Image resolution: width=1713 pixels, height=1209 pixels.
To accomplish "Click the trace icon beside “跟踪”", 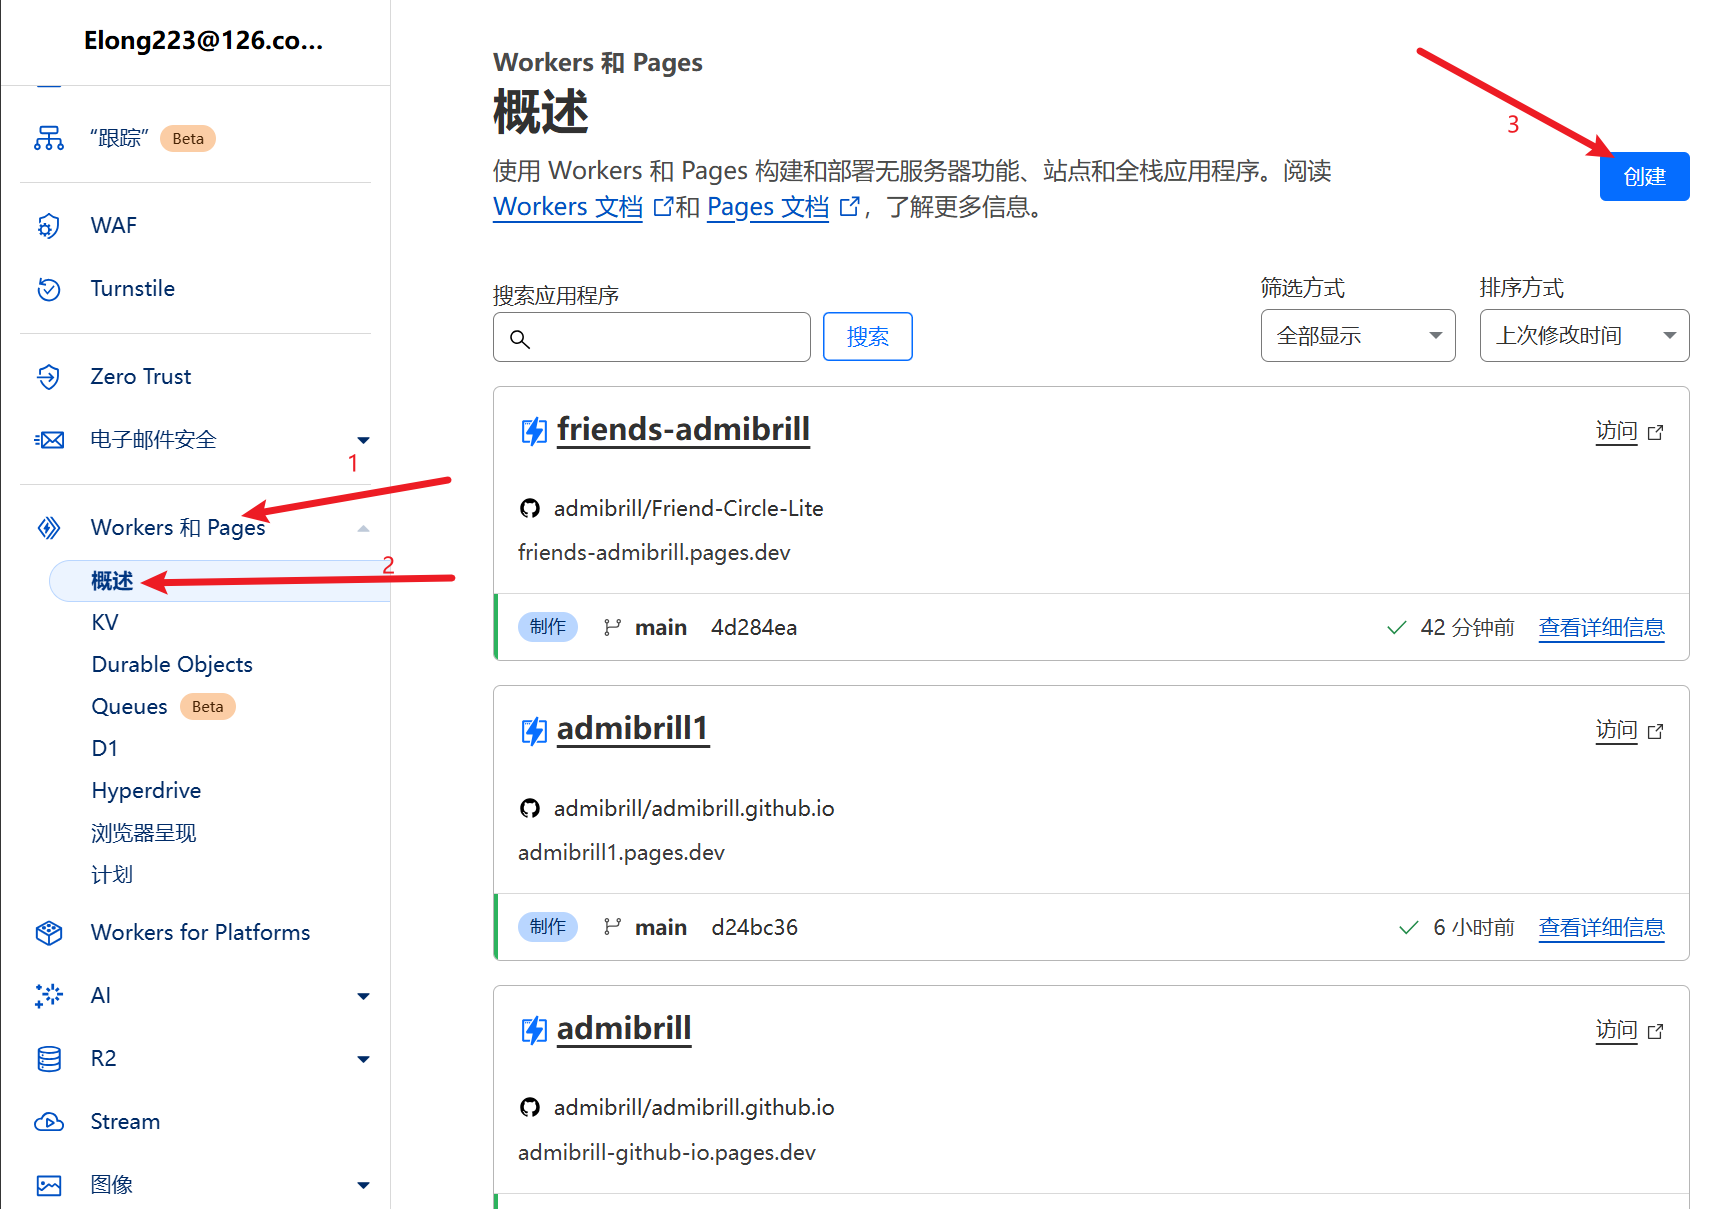I will click(x=48, y=139).
